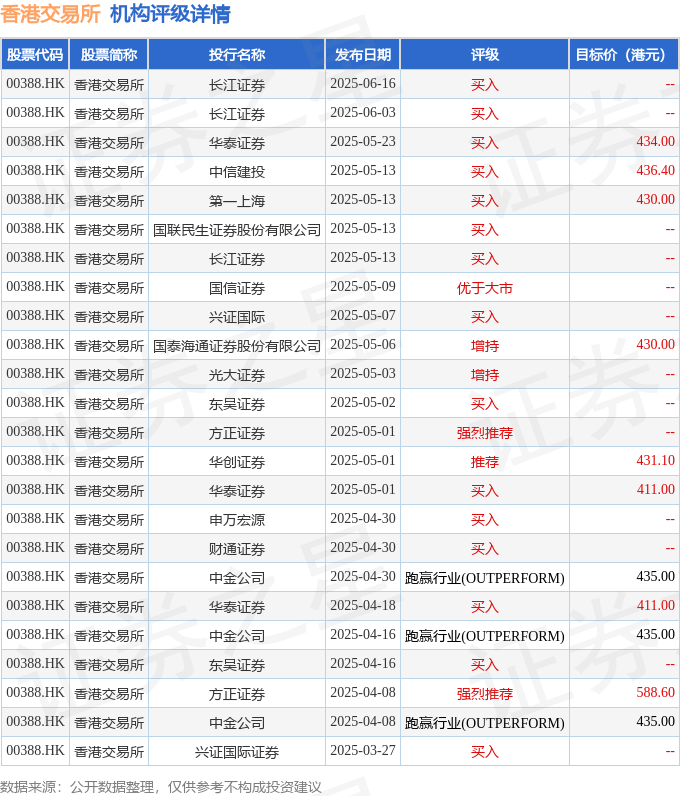Click the 机构评级详情 heading text

170,14
